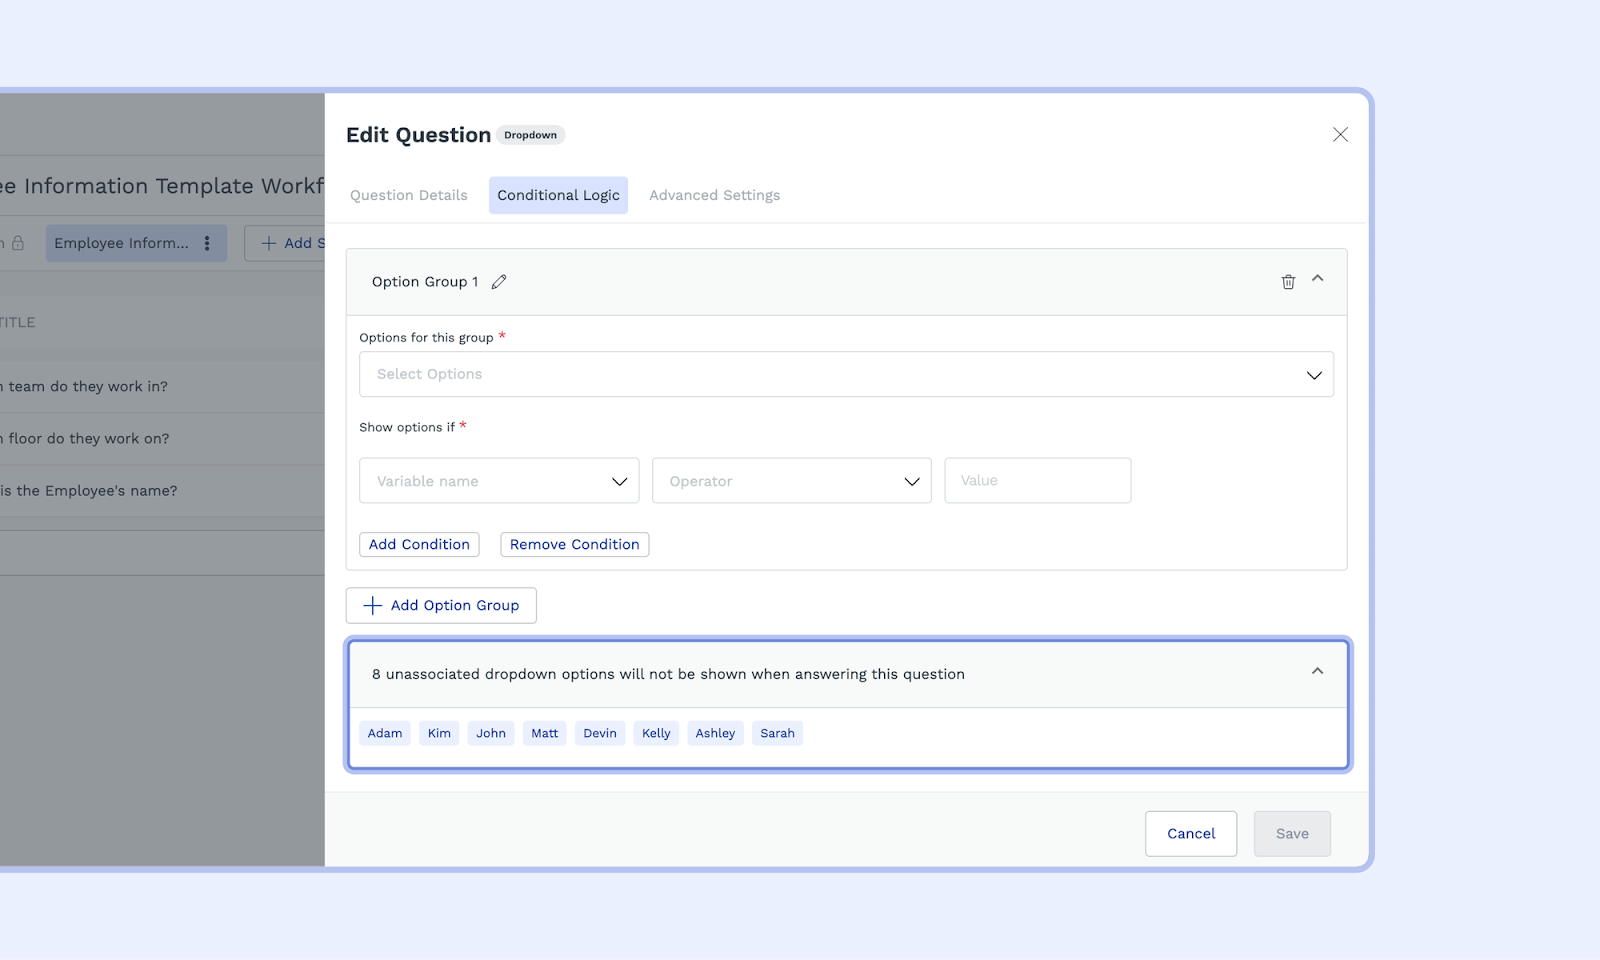This screenshot has height=960, width=1600.
Task: Close the Edit Question dialog
Action: coord(1340,135)
